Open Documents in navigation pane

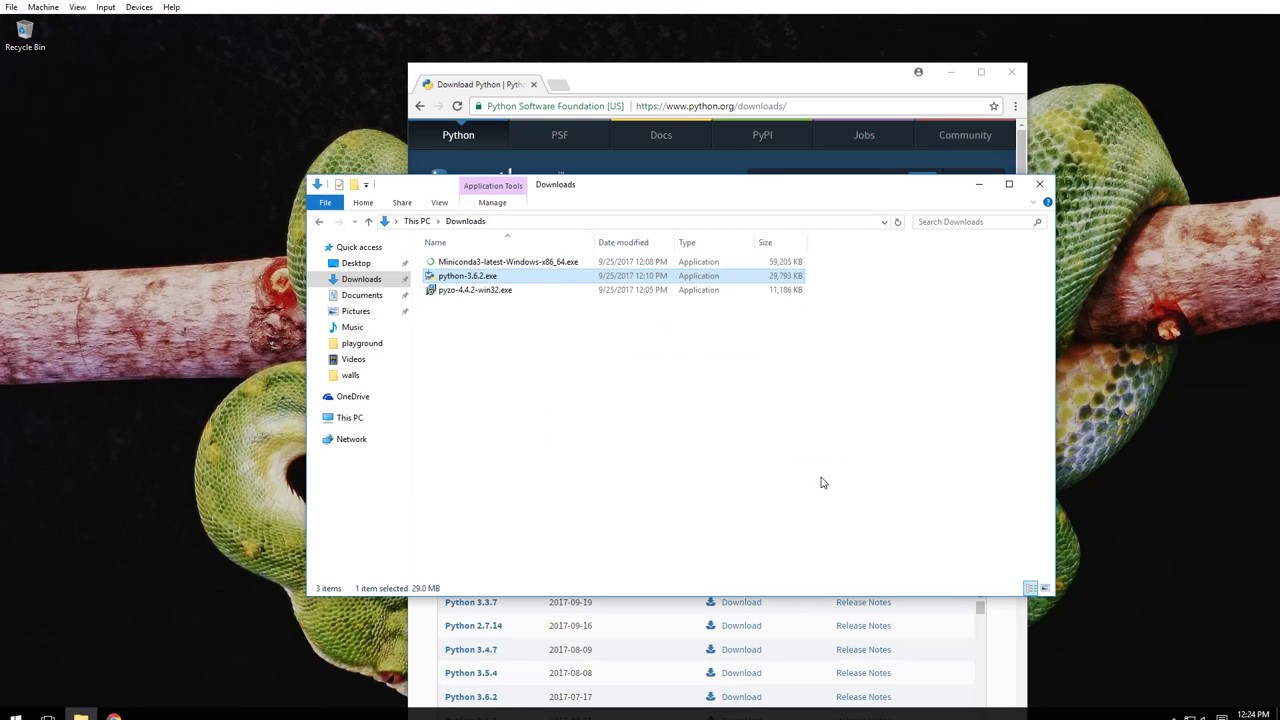pyautogui.click(x=362, y=295)
